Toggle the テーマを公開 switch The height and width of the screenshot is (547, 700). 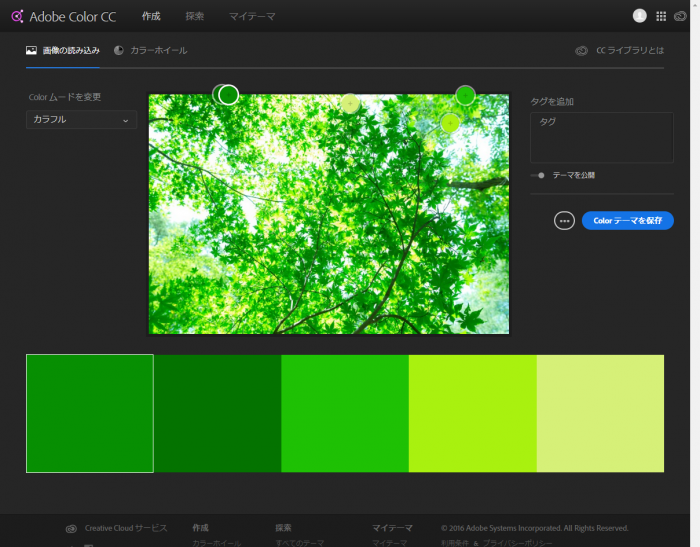click(x=539, y=175)
